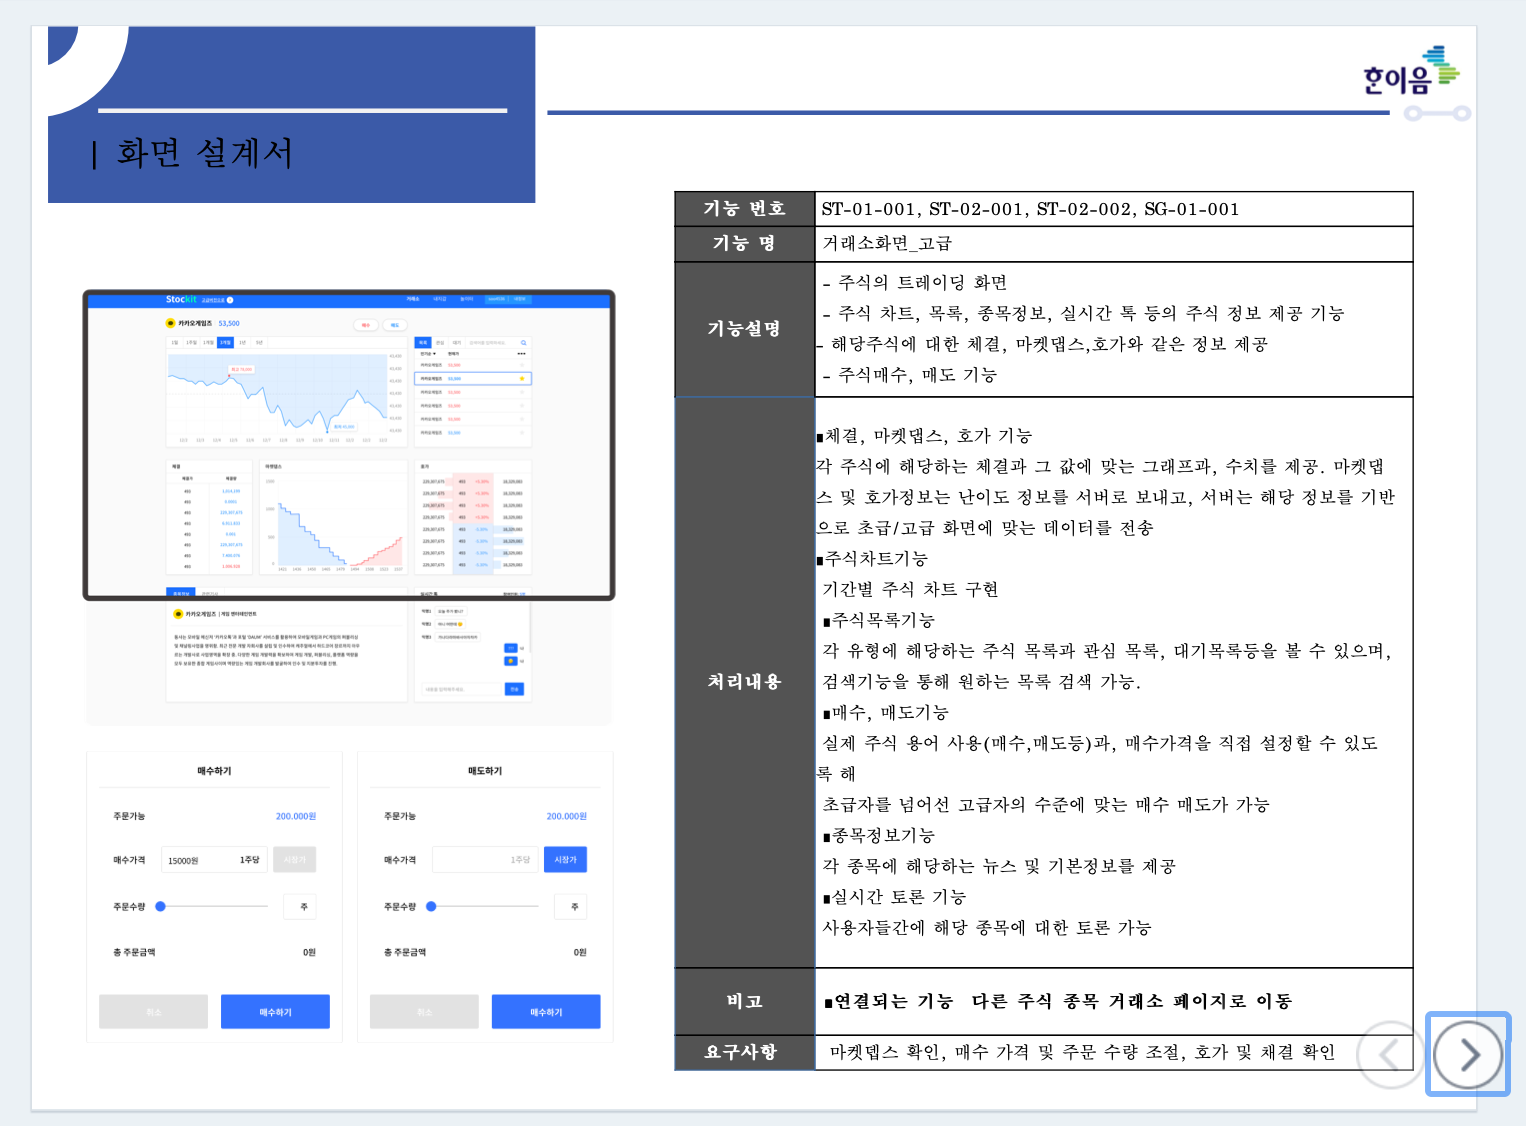Select the 3개월 chart period tab
This screenshot has height=1126, width=1526.
pyautogui.click(x=225, y=343)
